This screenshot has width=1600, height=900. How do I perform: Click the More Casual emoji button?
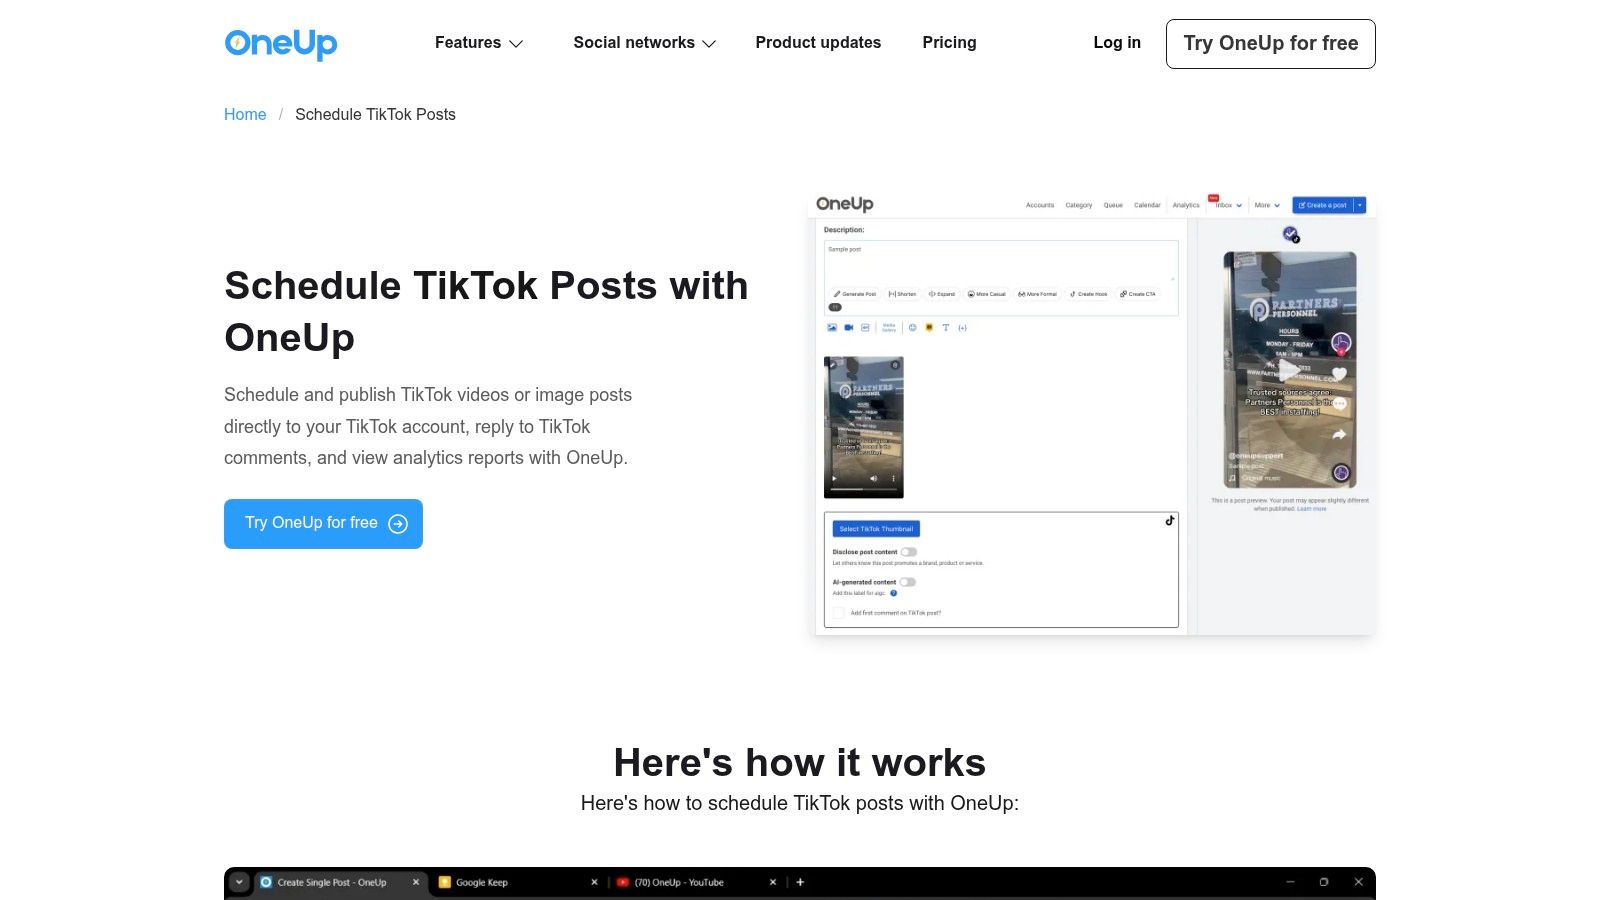click(987, 294)
